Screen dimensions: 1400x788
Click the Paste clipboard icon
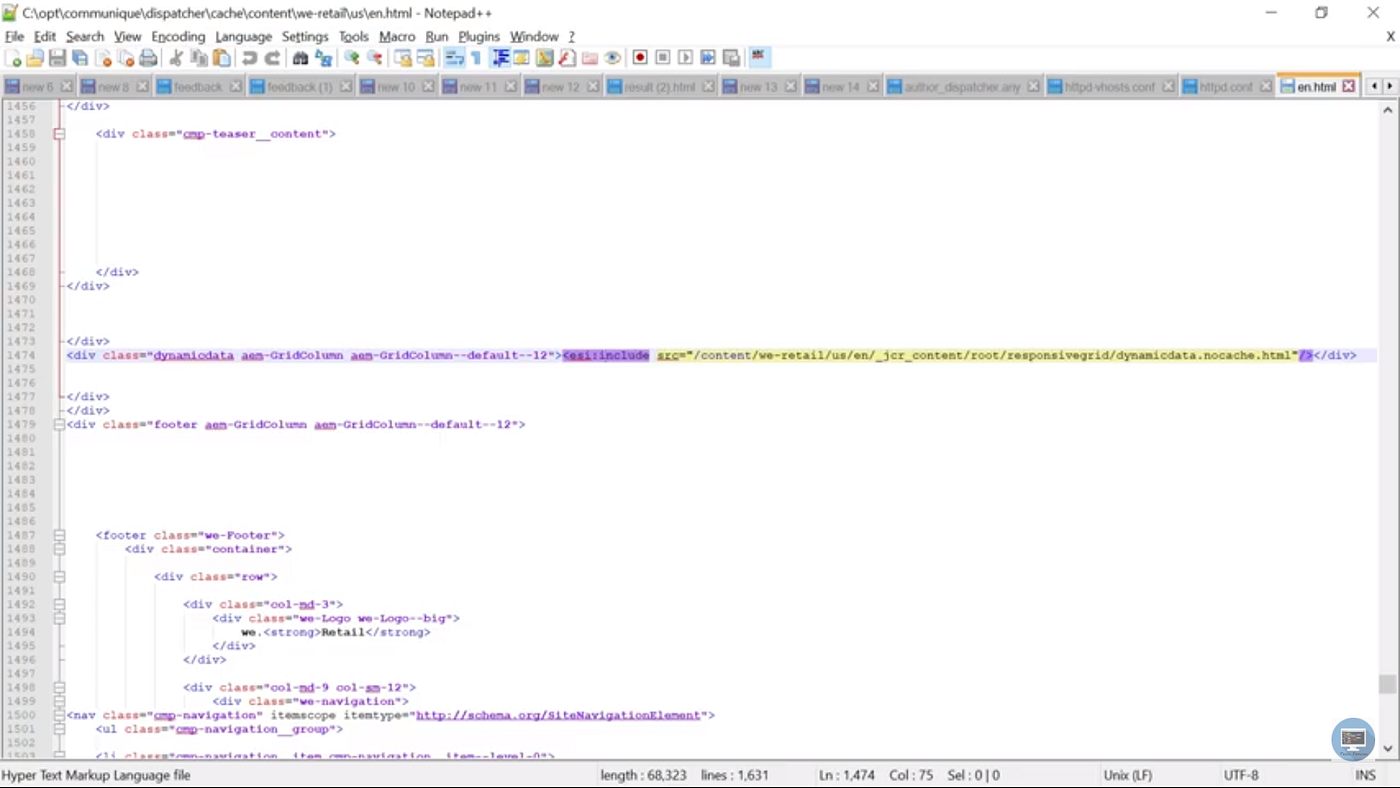click(x=221, y=58)
